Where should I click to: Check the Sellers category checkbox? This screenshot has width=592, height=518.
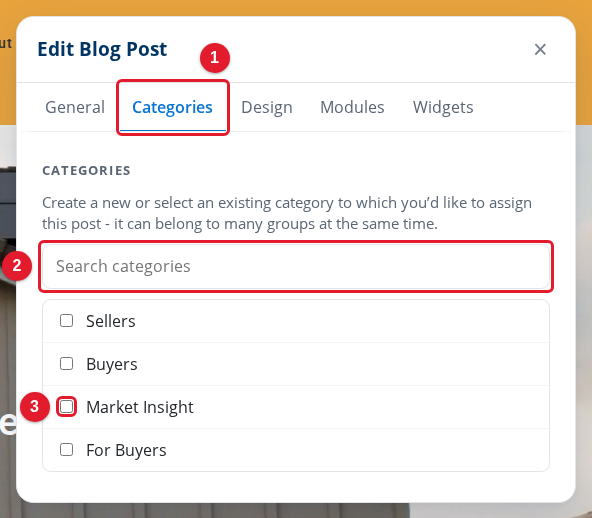point(66,321)
